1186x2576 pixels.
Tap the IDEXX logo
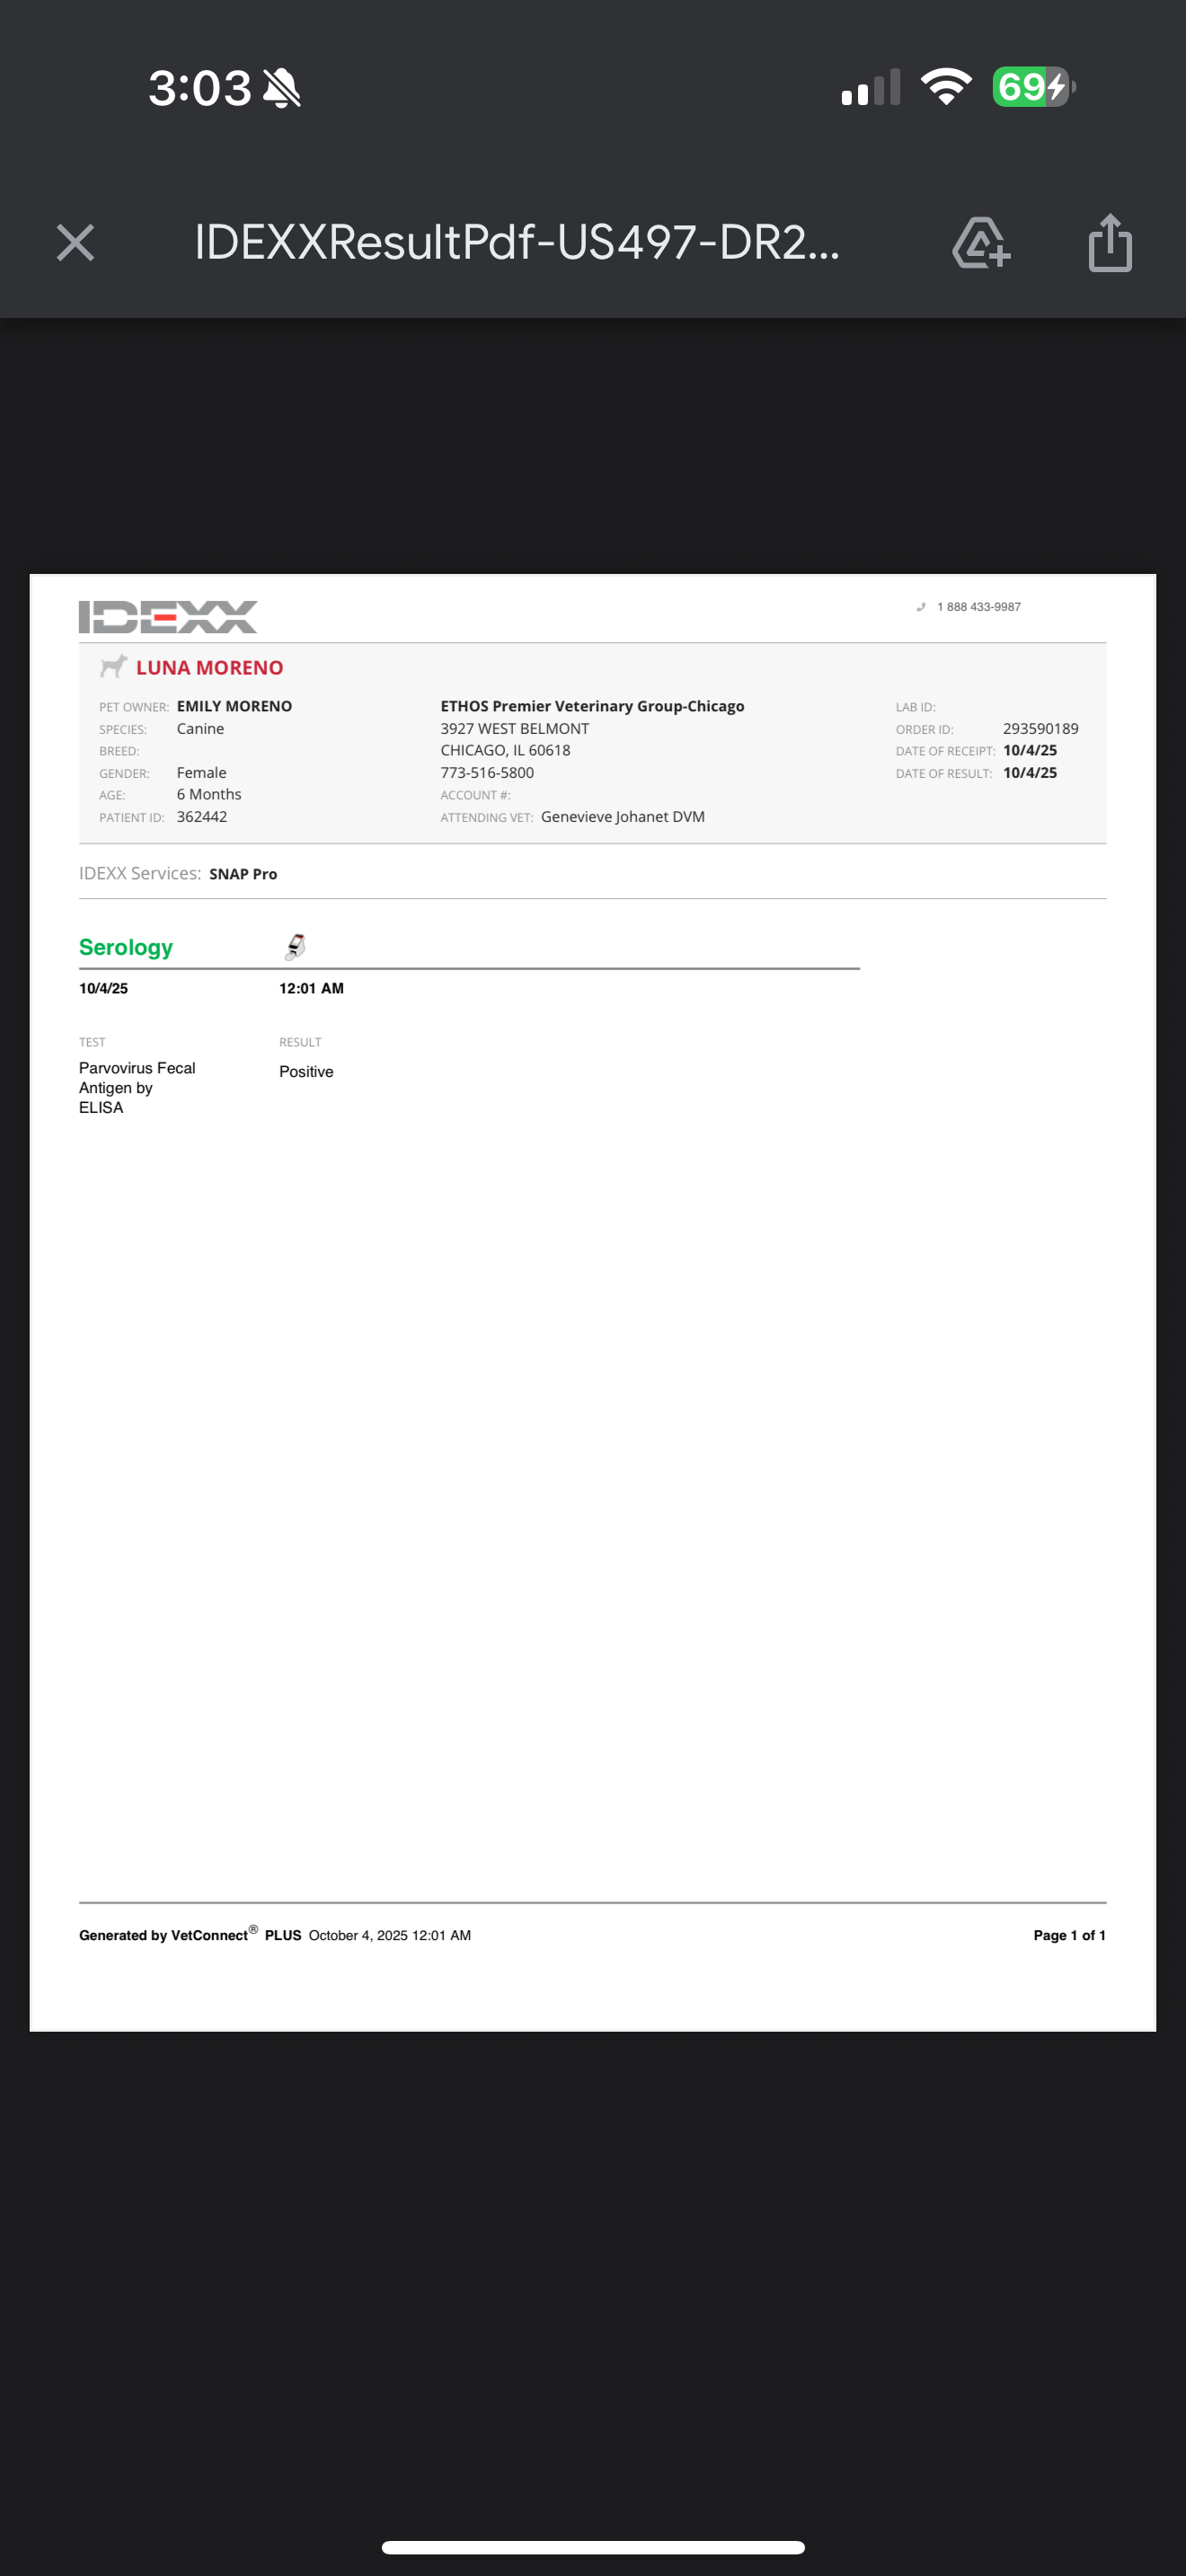click(x=168, y=616)
